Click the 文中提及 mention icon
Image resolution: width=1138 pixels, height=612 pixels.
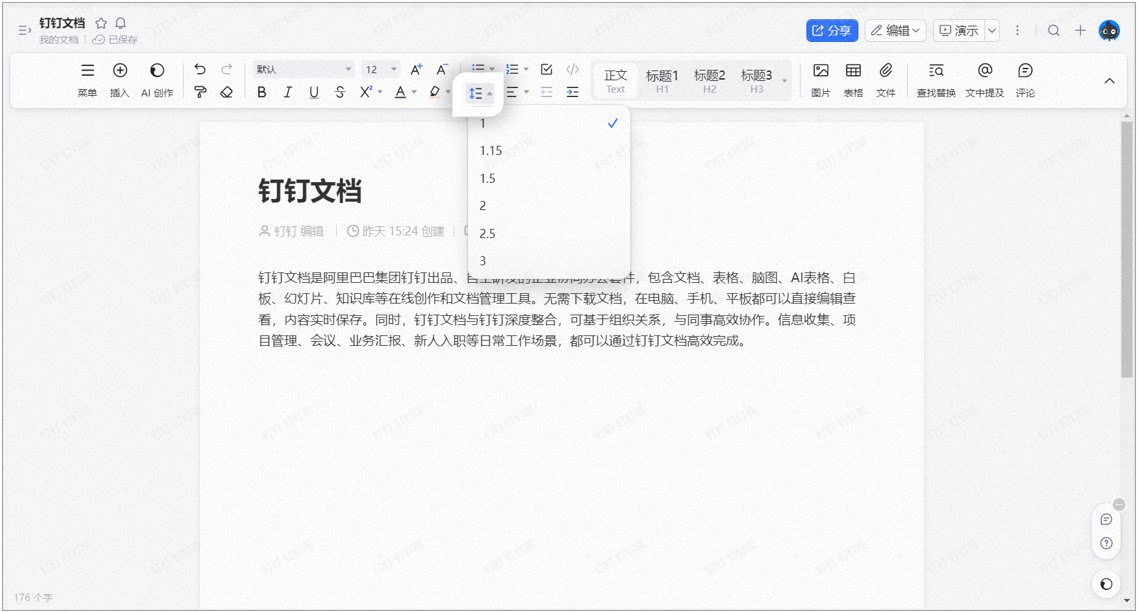click(x=984, y=80)
